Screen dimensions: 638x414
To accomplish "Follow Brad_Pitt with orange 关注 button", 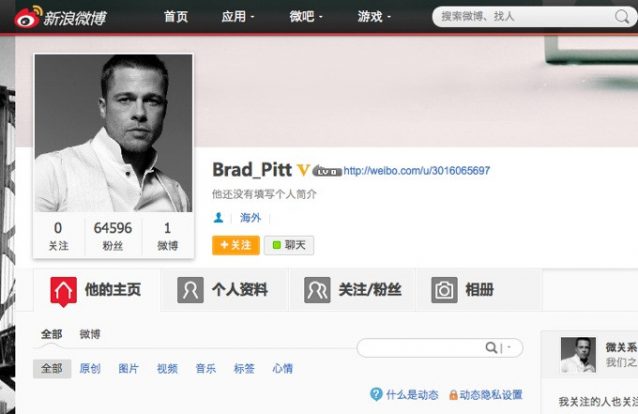I will click(236, 245).
